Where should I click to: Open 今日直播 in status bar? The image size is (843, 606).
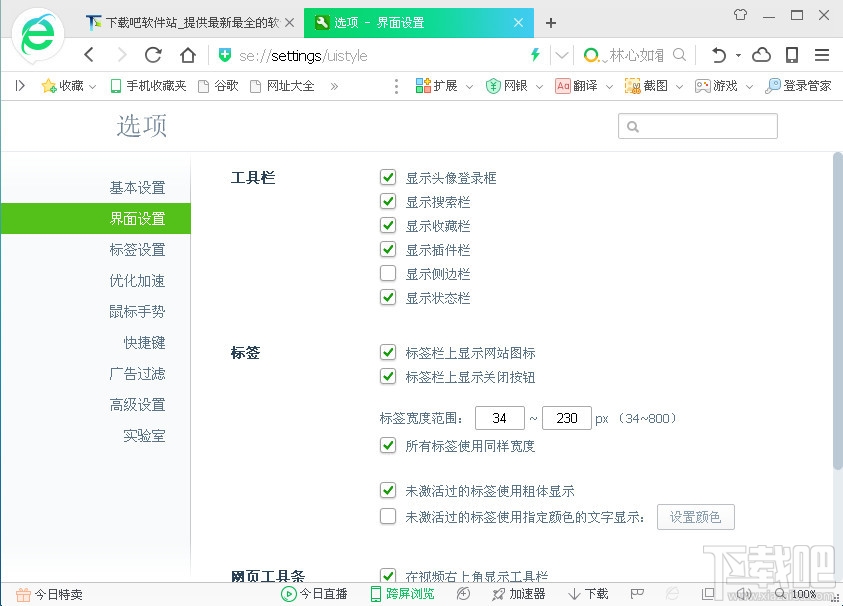315,594
